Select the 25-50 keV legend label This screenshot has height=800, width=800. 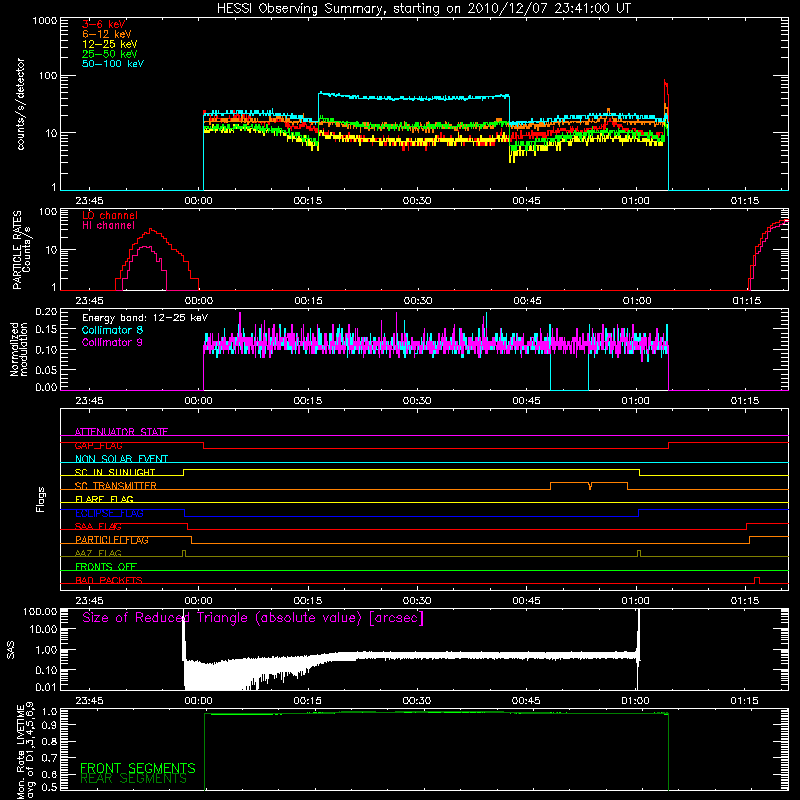click(x=110, y=54)
